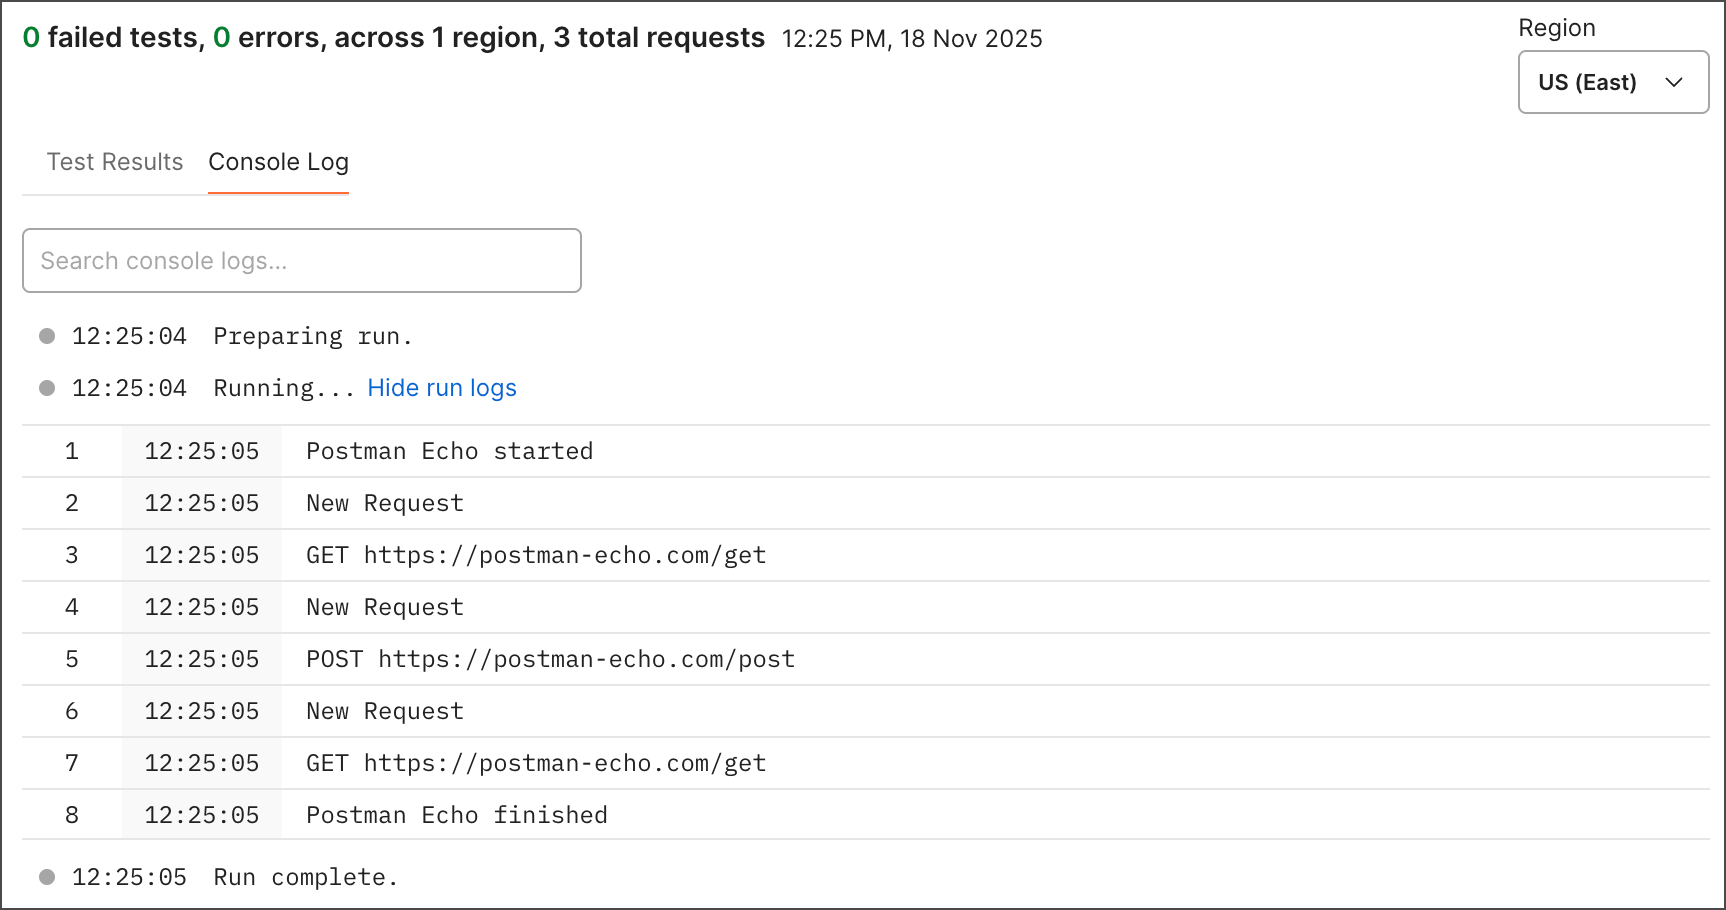Click the gray dot beside Running entry

point(47,388)
